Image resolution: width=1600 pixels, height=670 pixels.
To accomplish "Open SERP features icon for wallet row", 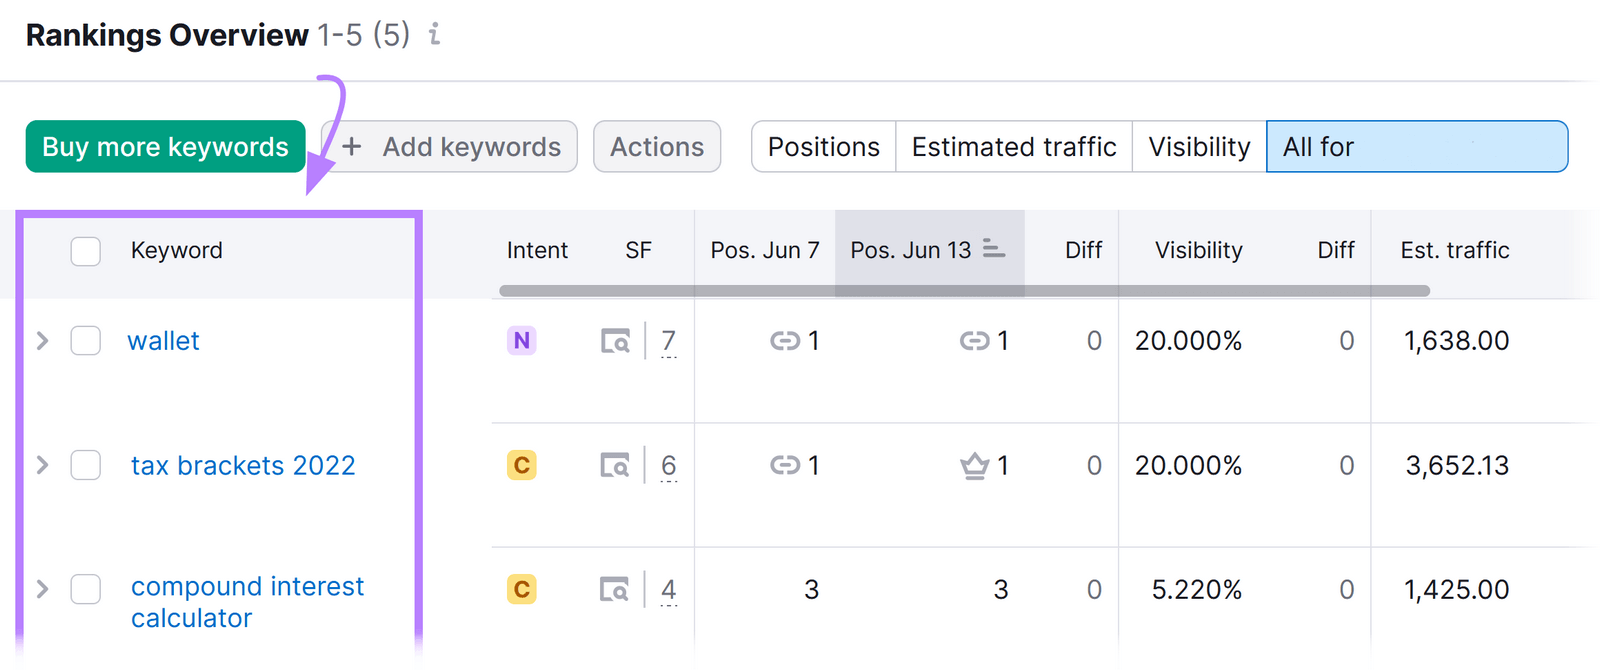I will [x=615, y=342].
